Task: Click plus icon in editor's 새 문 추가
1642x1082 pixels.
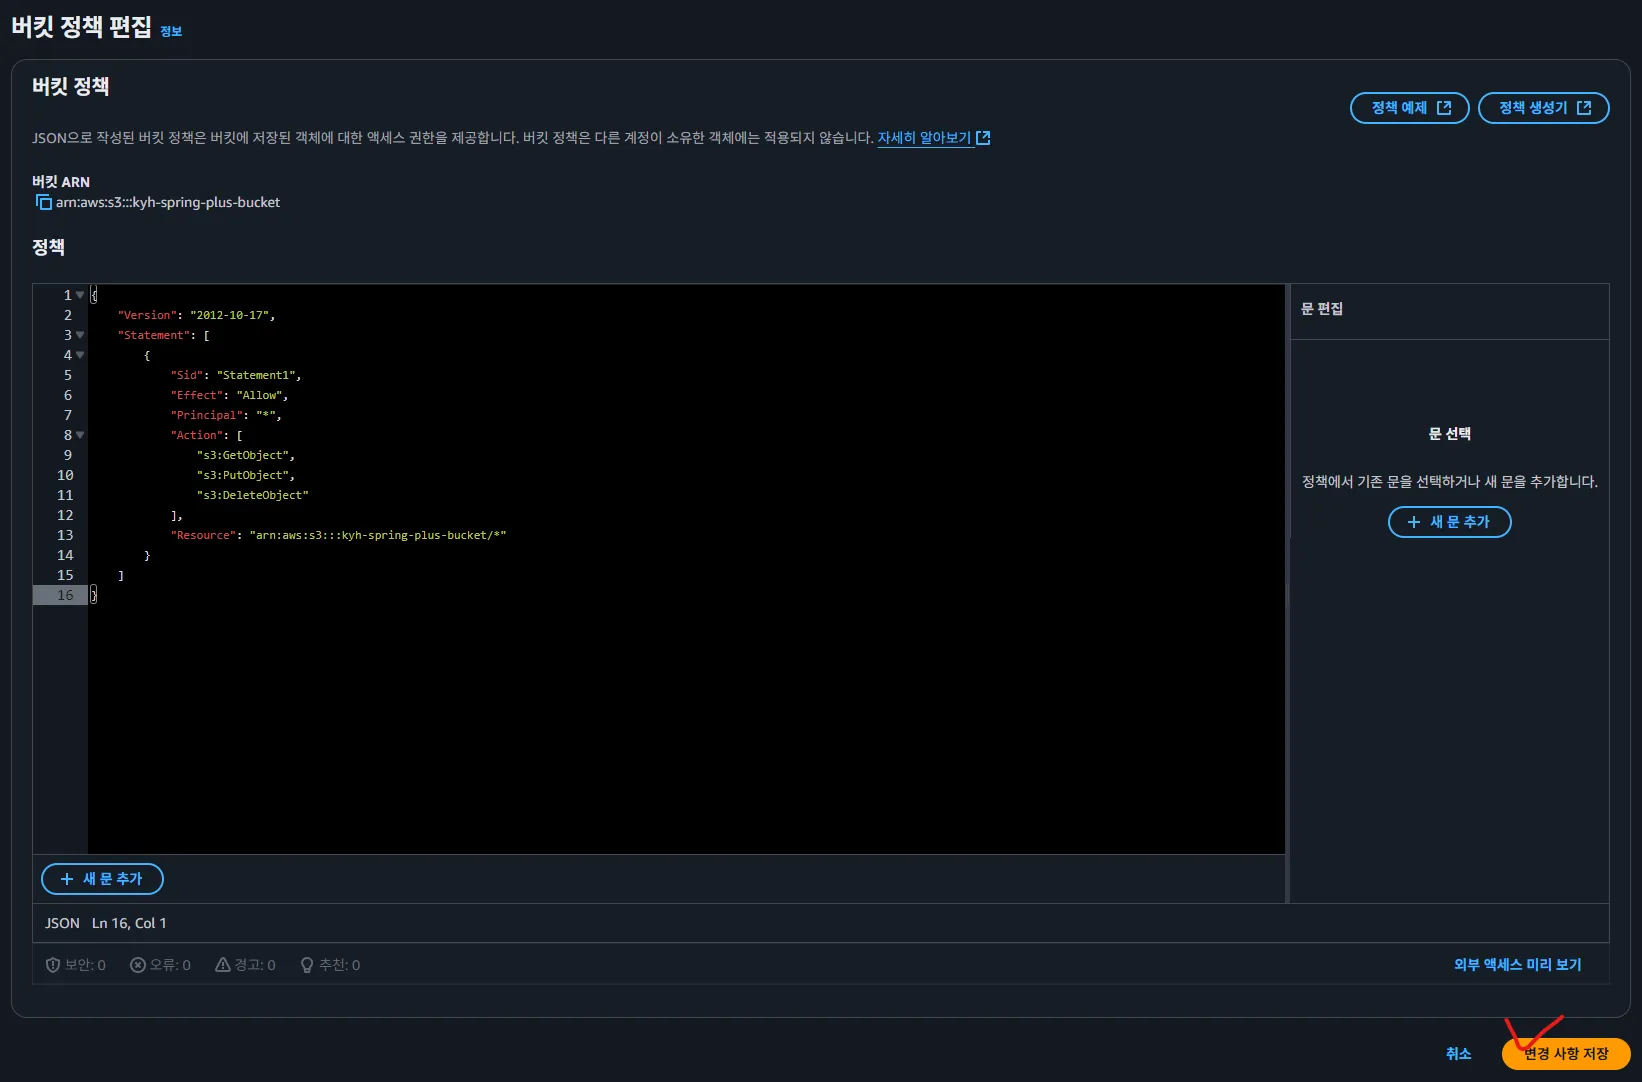Action: [67, 879]
